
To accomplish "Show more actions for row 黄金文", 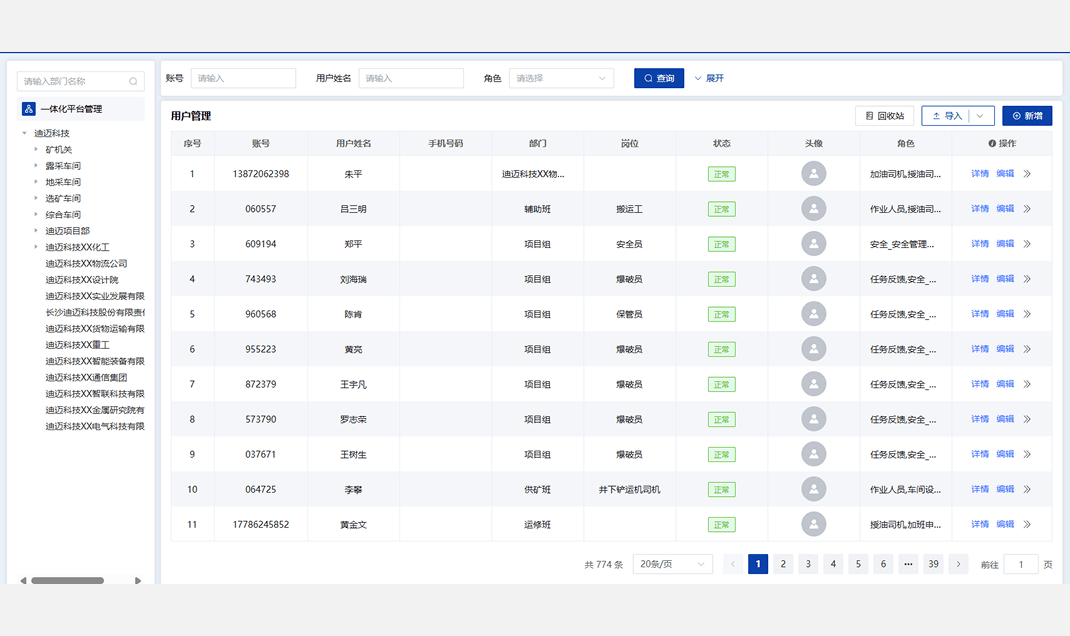I will 1027,524.
